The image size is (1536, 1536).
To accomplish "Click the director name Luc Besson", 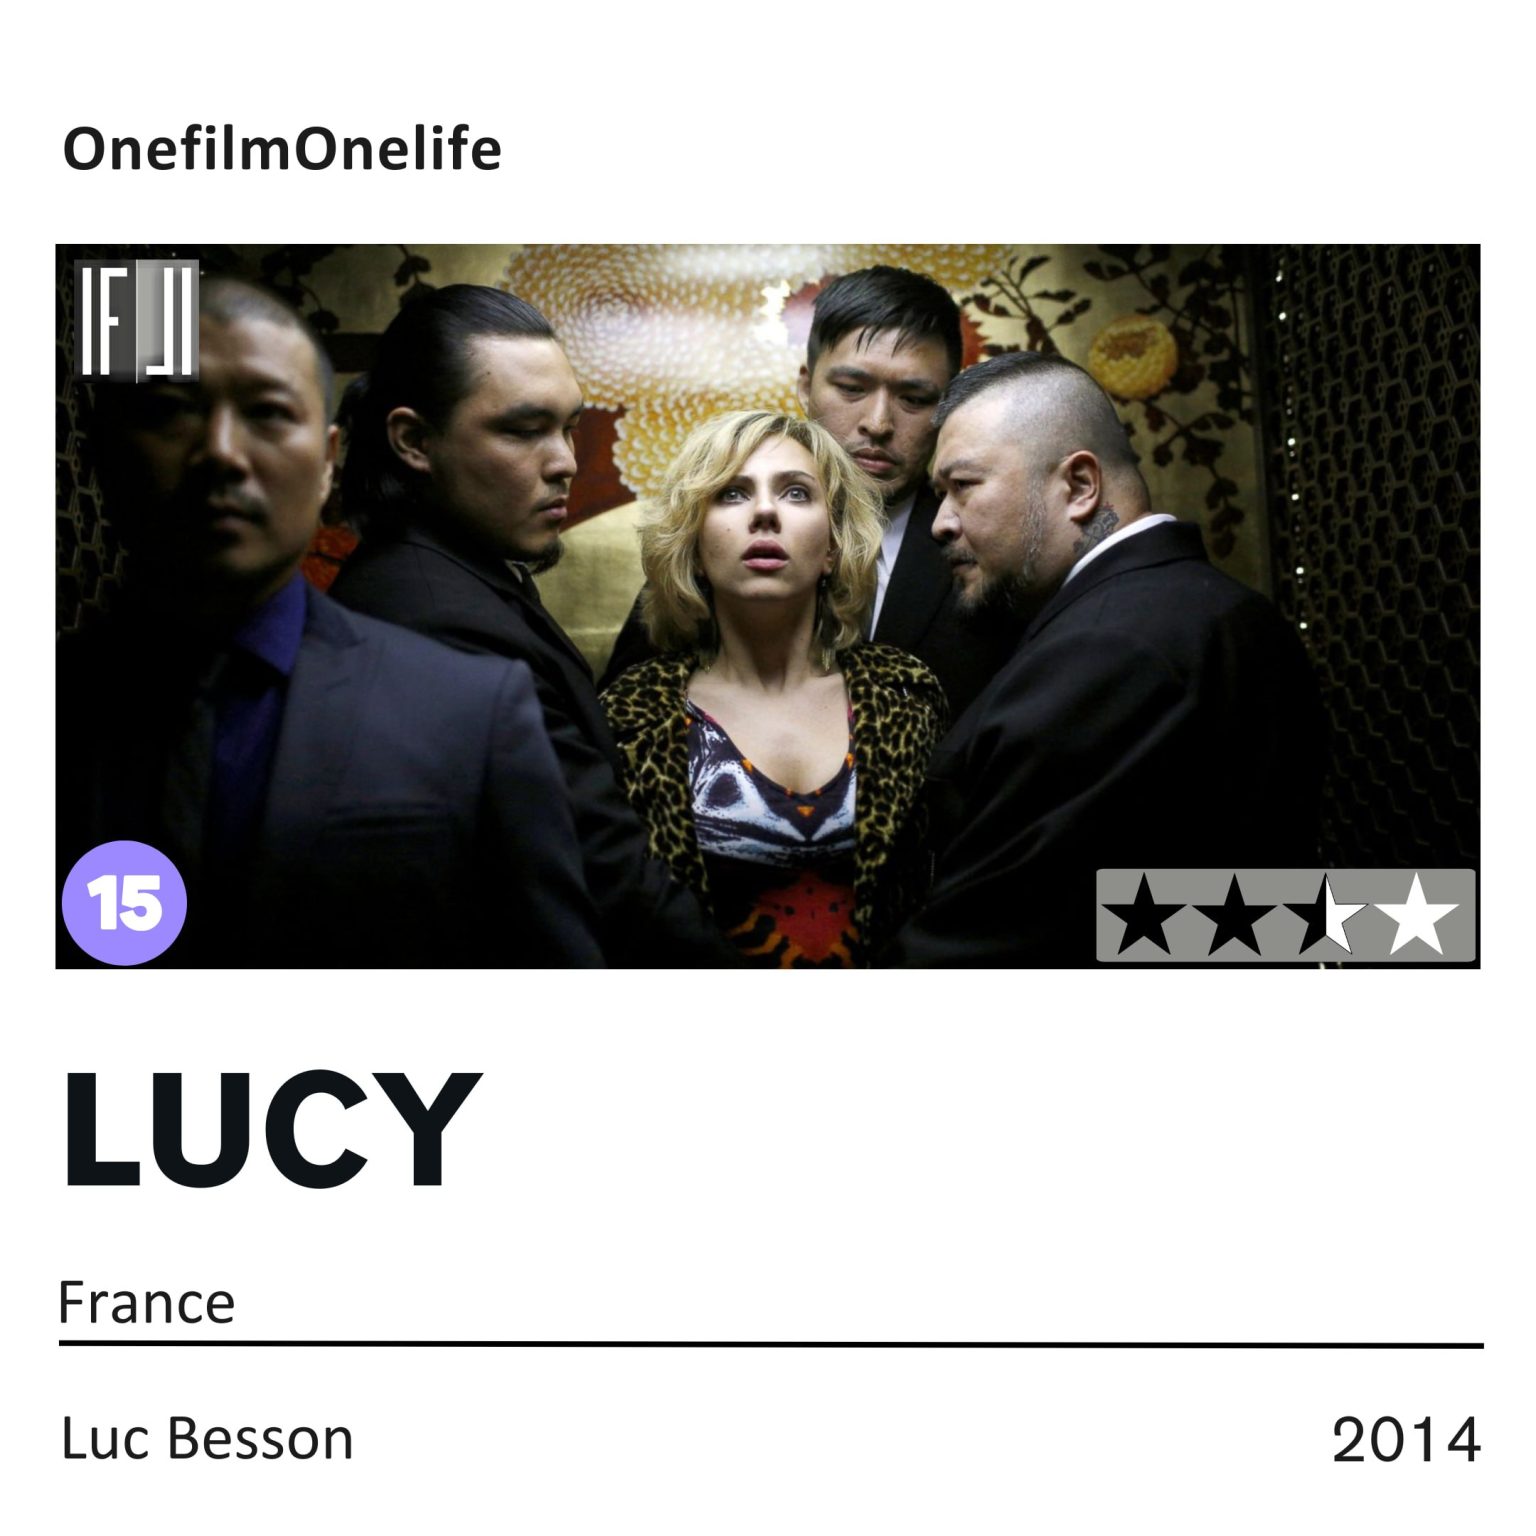I will click(x=207, y=1439).
